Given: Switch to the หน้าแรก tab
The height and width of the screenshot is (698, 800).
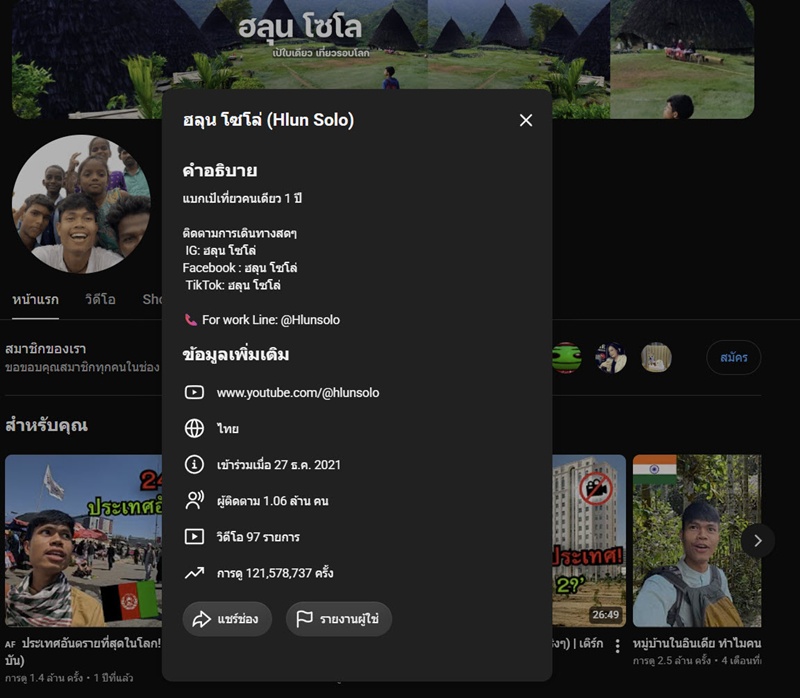Looking at the screenshot, I should 35,300.
